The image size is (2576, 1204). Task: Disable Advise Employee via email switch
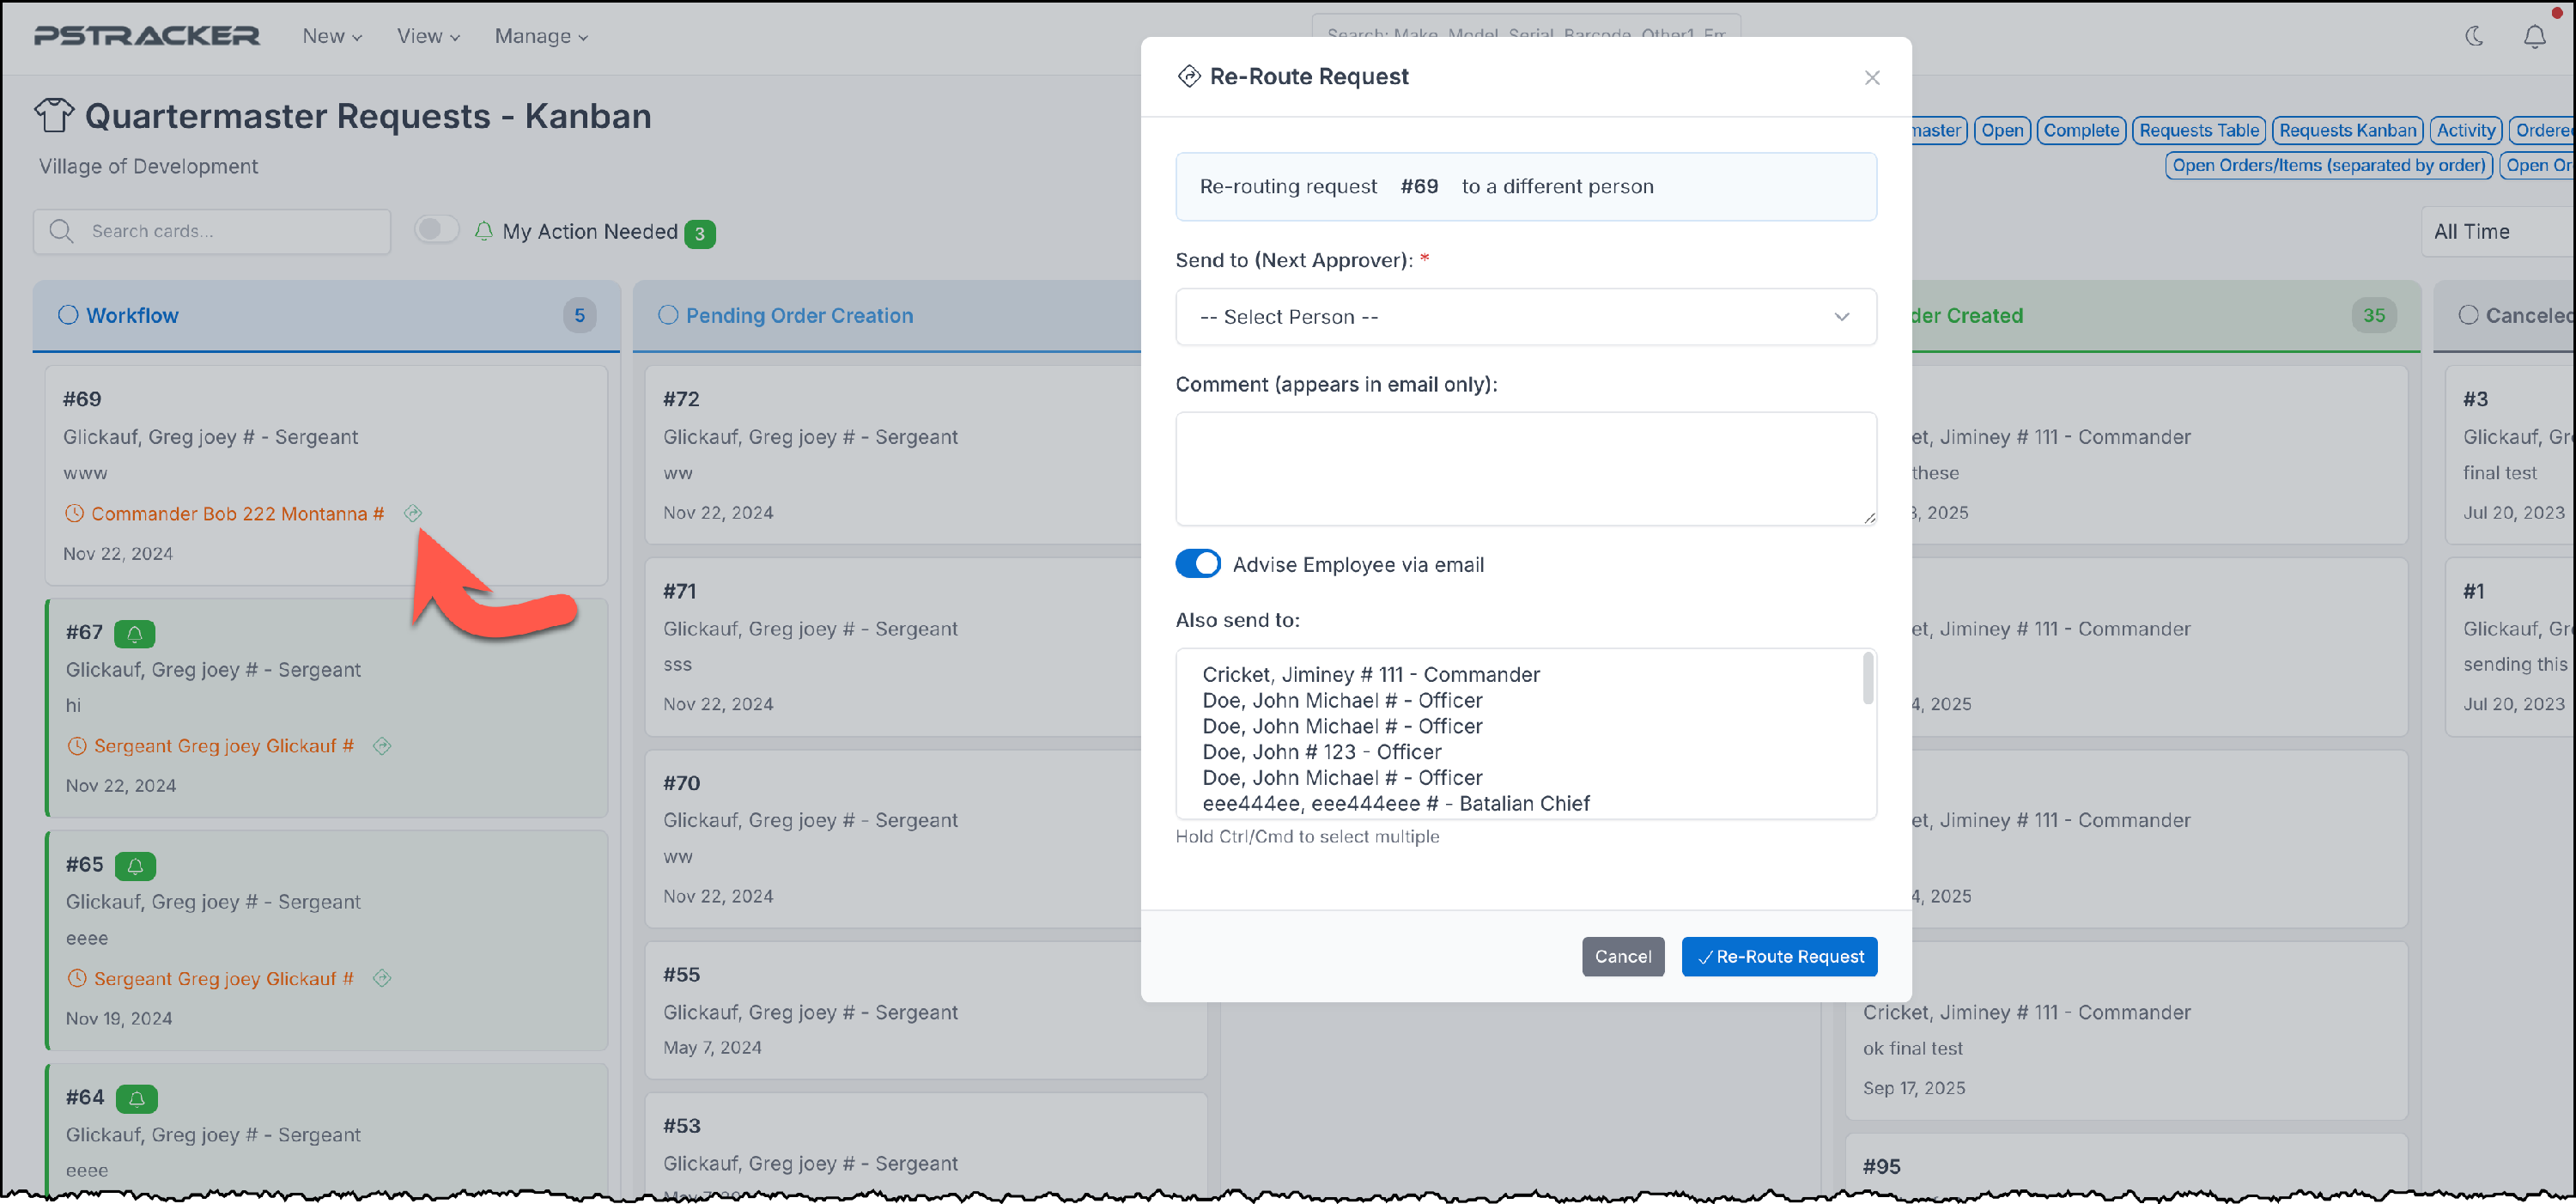pyautogui.click(x=1198, y=564)
